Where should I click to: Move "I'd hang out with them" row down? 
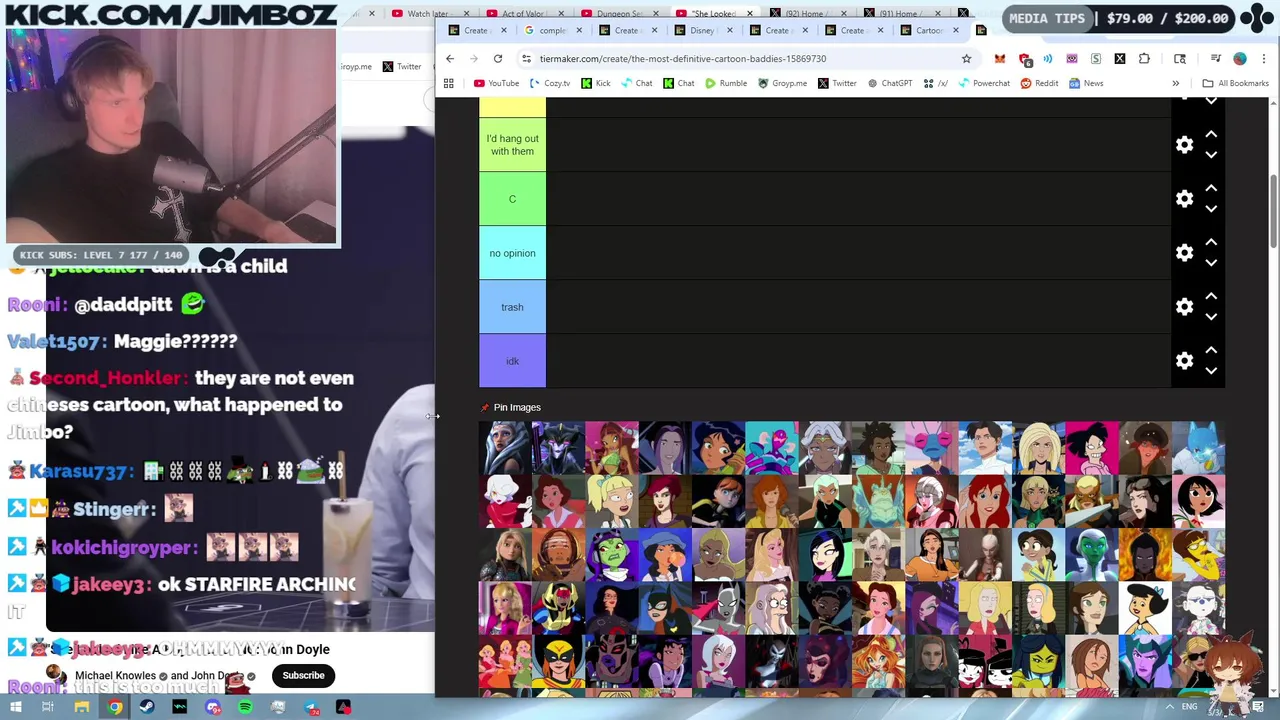tap(1211, 155)
